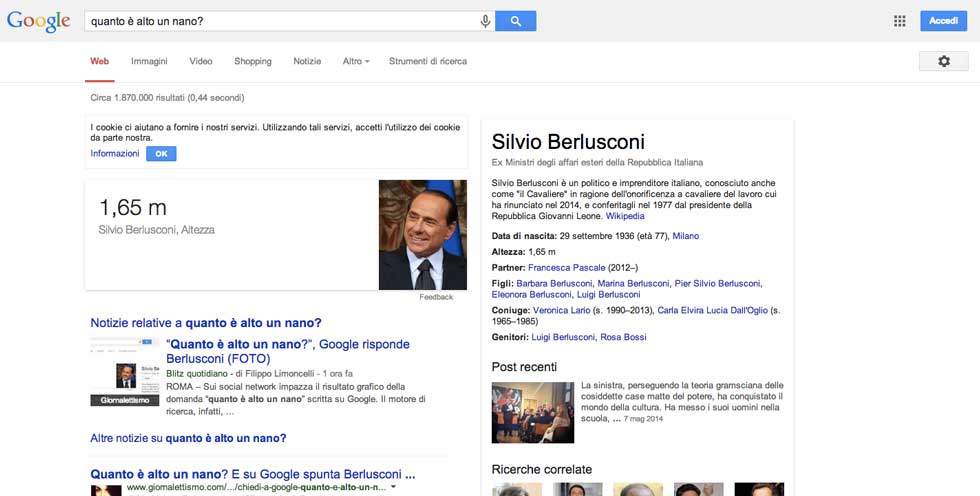Click into the search query input field
This screenshot has width=980, height=496.
click(280, 21)
